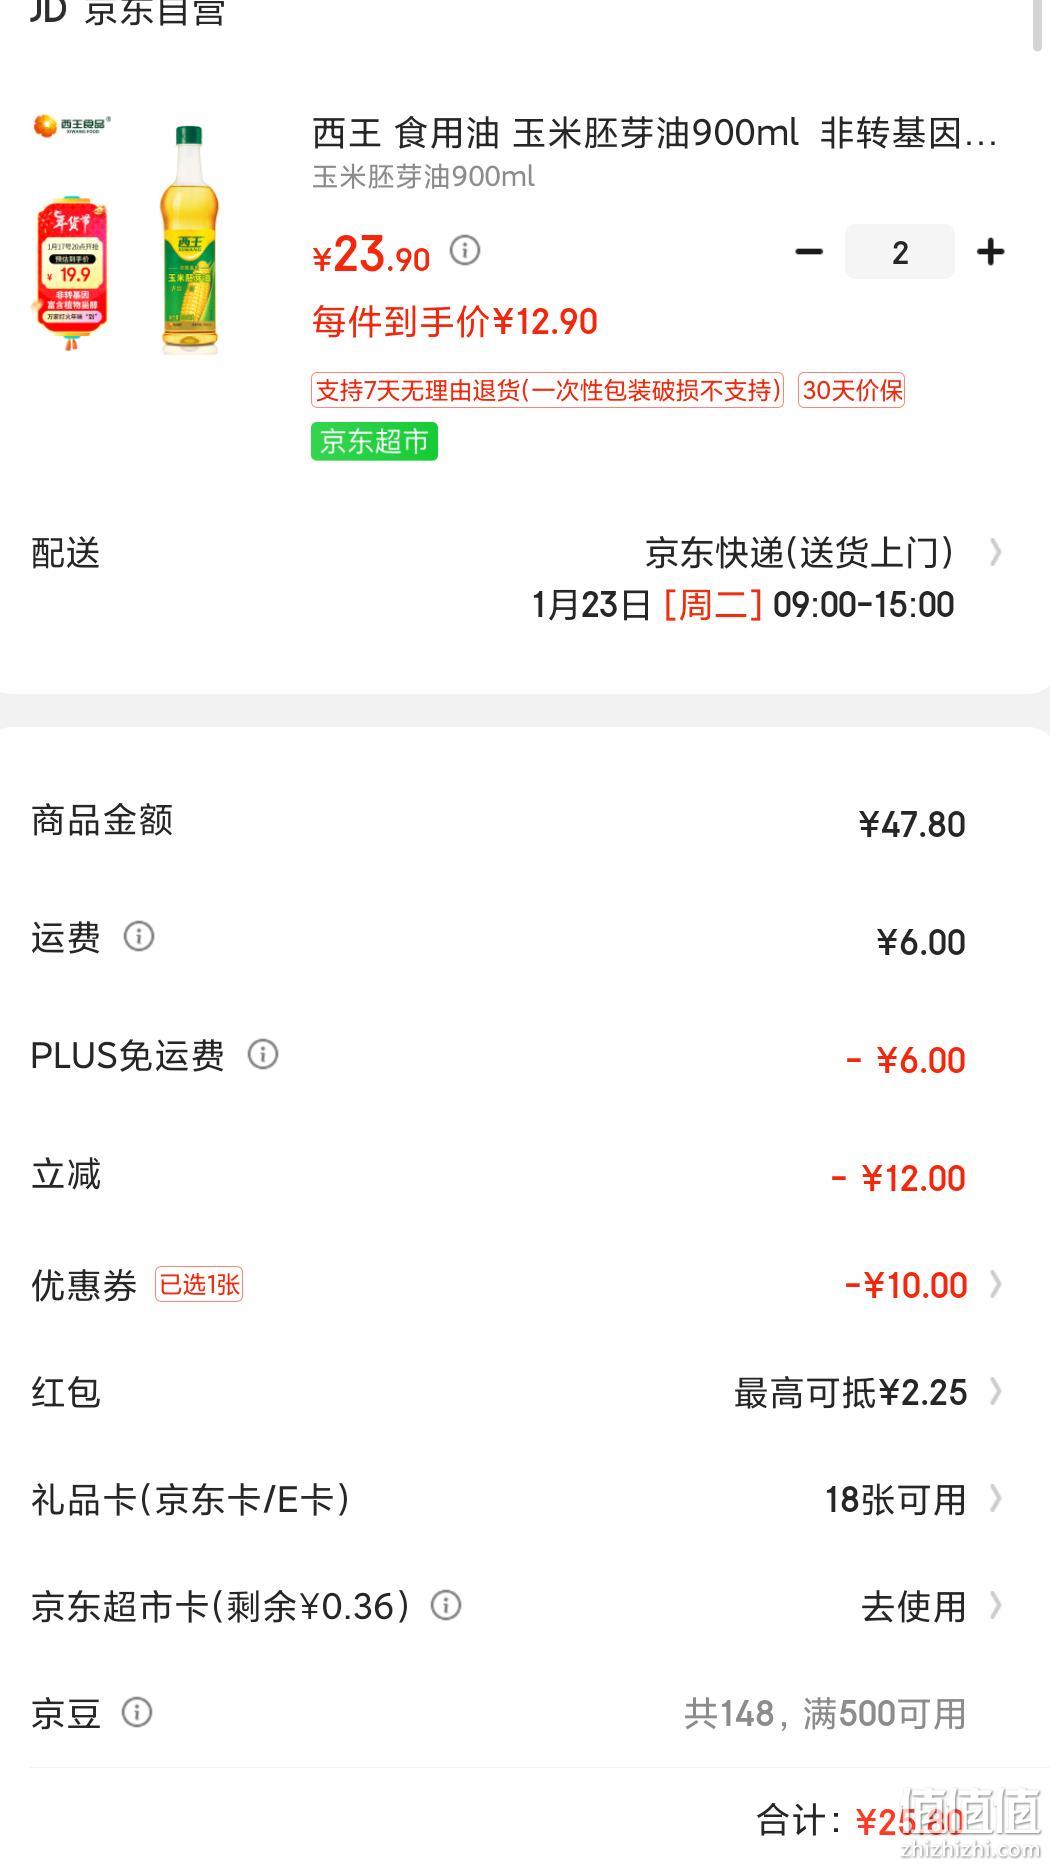This screenshot has height=1867, width=1050.
Task: Tap the info icon beside price ¥23.90
Action: click(465, 250)
